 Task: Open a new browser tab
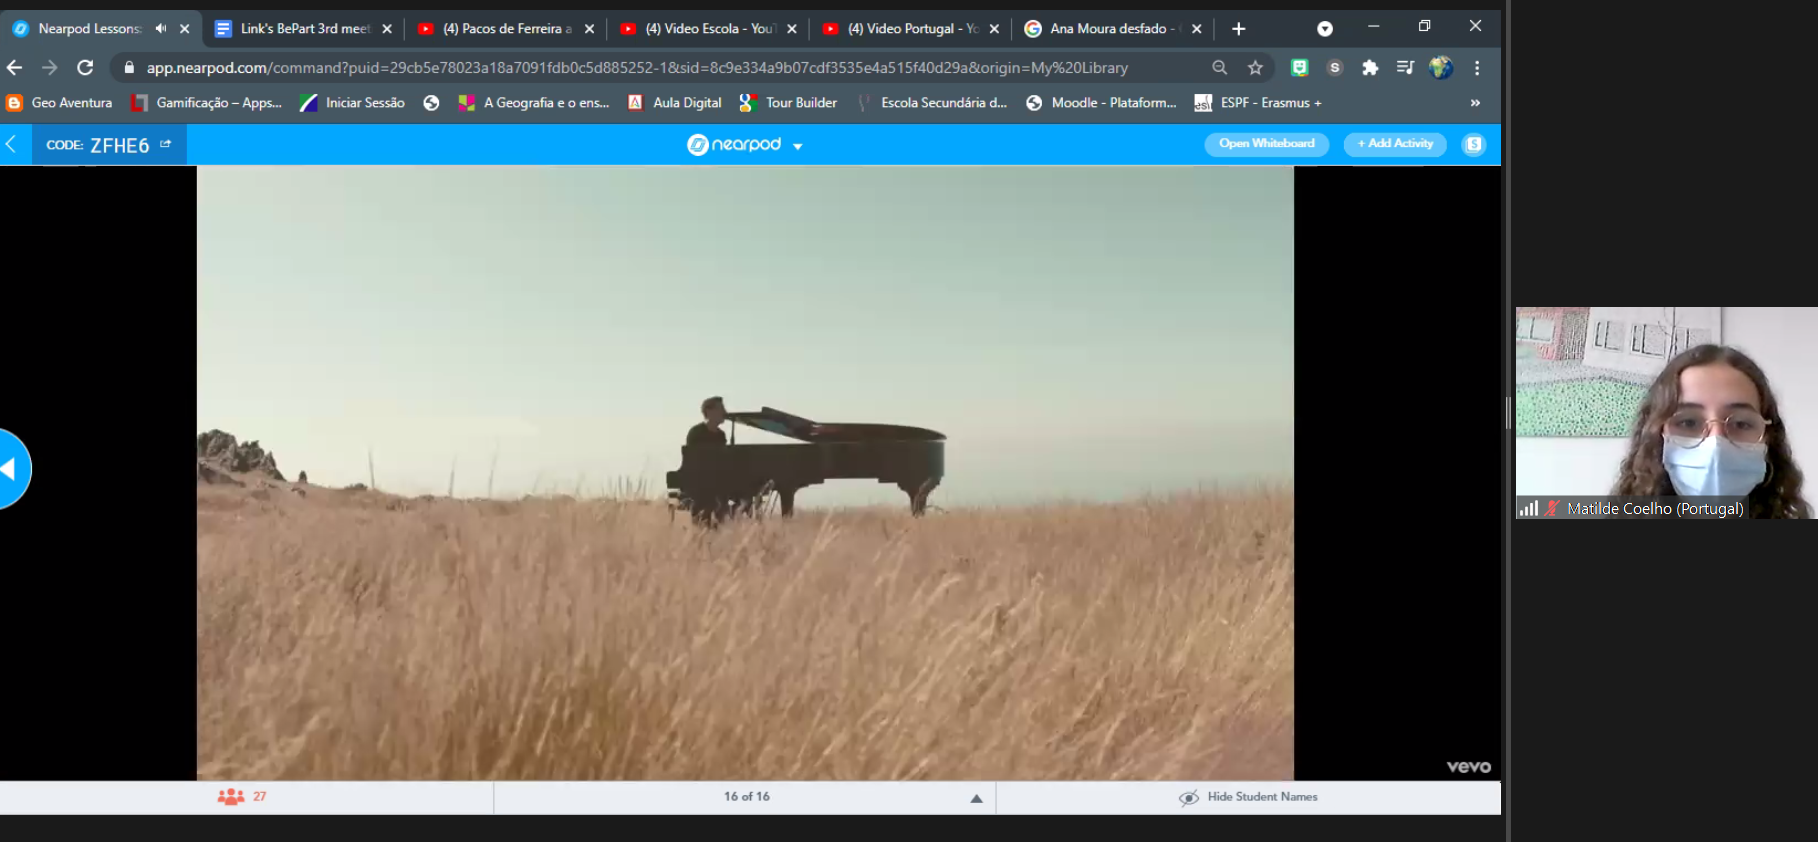tap(1238, 29)
